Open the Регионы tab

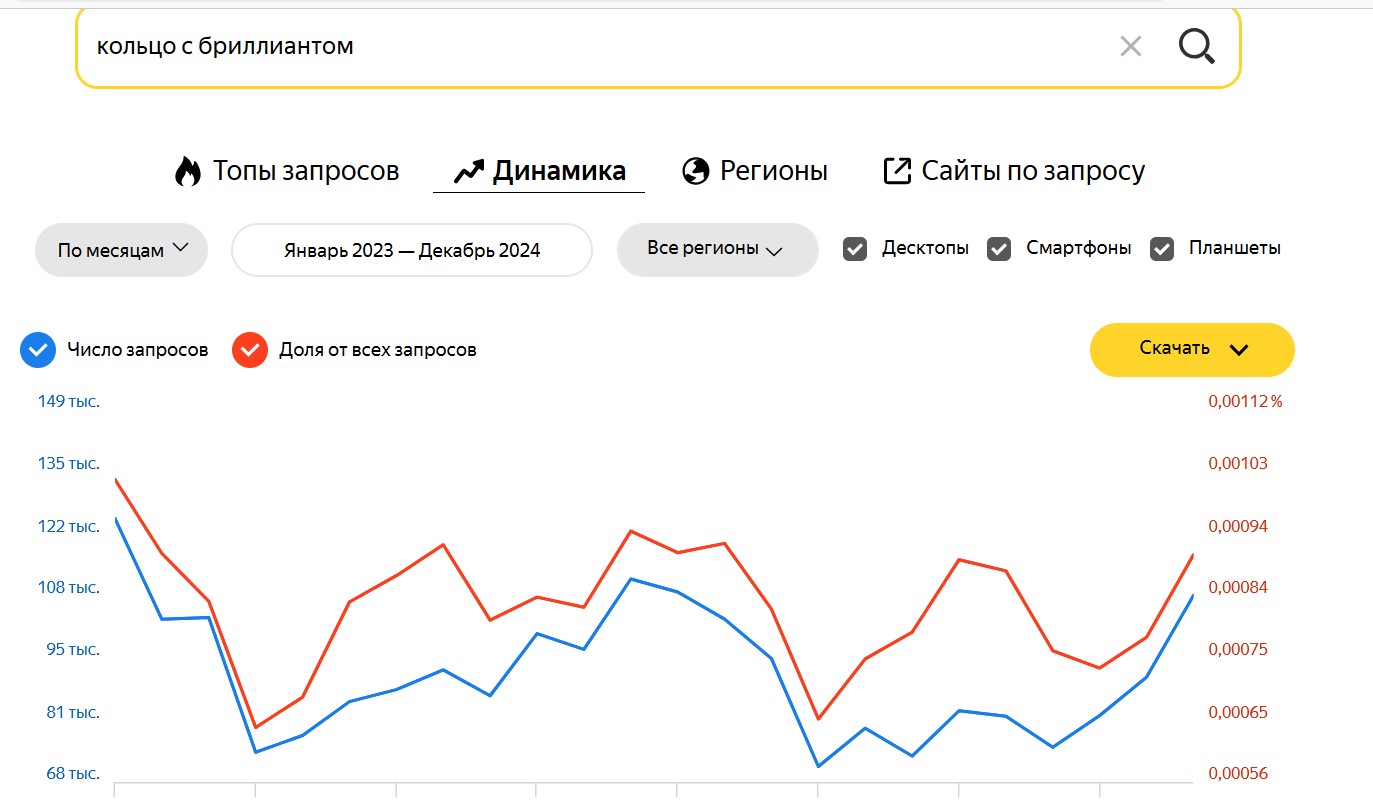[x=755, y=171]
